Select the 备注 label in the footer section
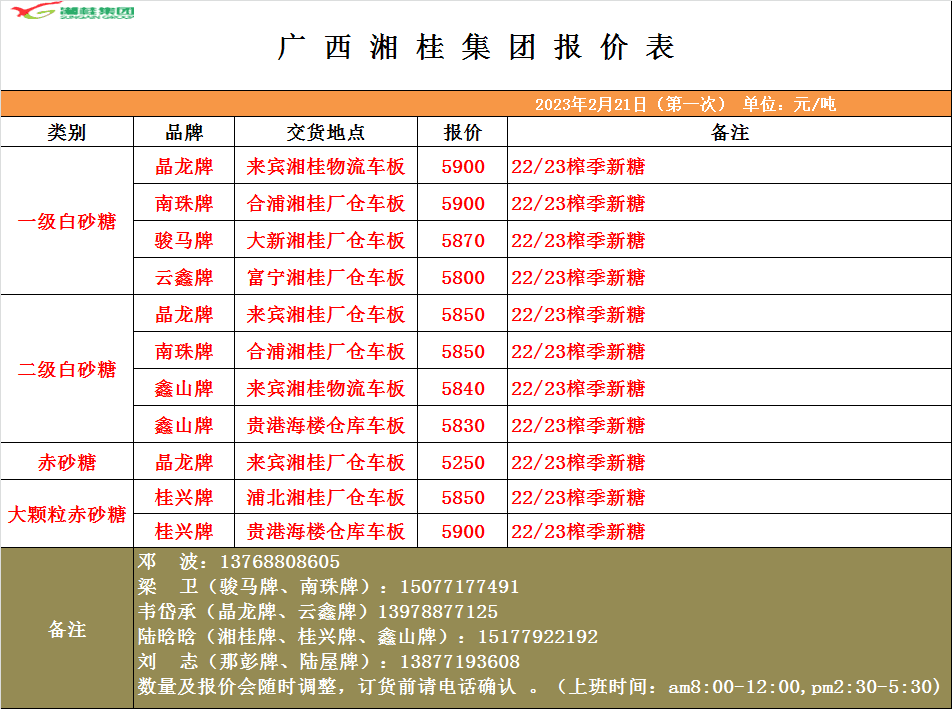The image size is (952, 709). [67, 630]
